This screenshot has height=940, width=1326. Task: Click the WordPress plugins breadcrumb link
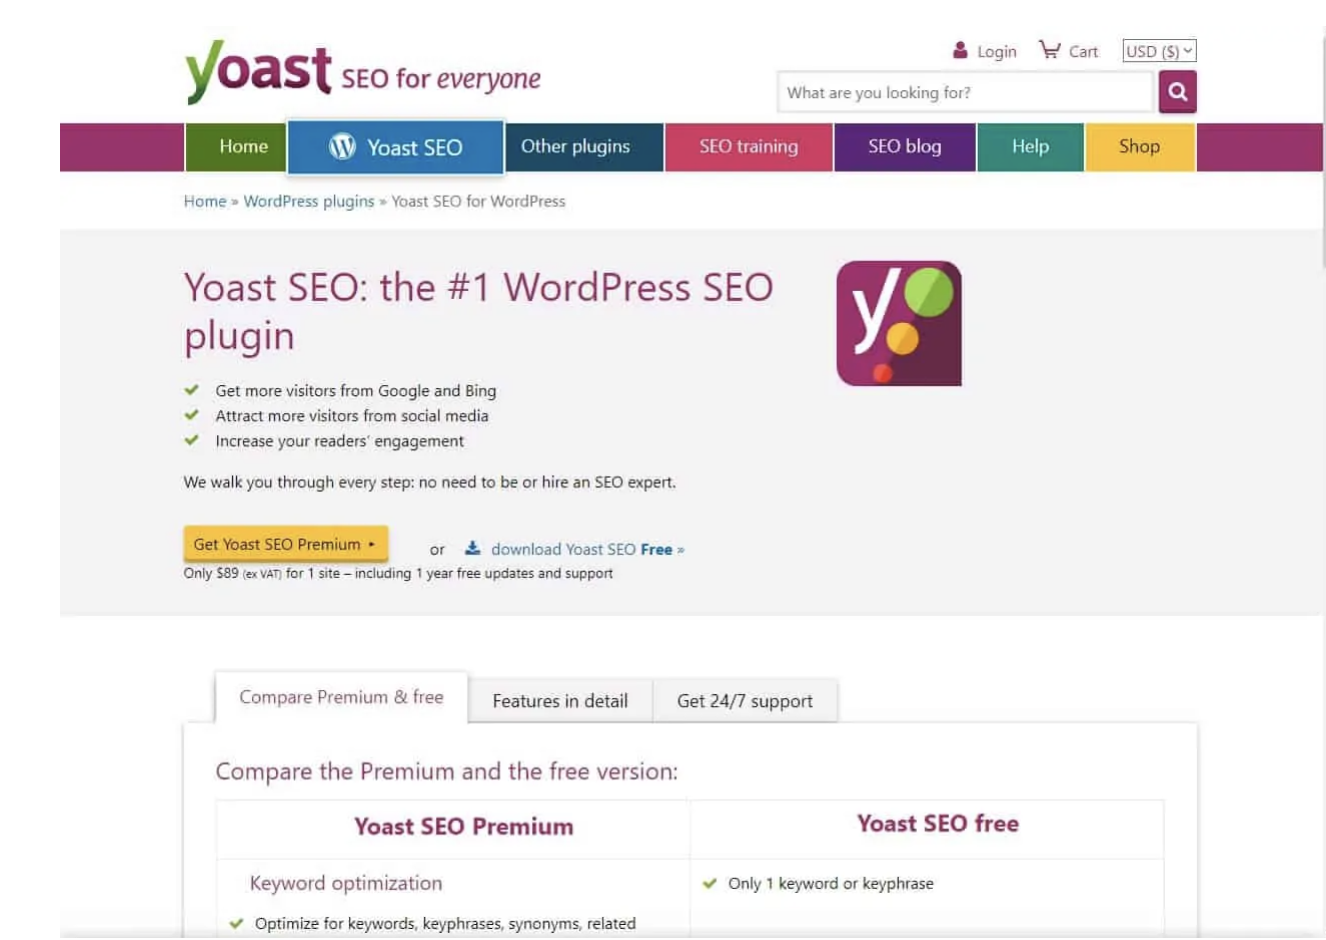(x=309, y=201)
